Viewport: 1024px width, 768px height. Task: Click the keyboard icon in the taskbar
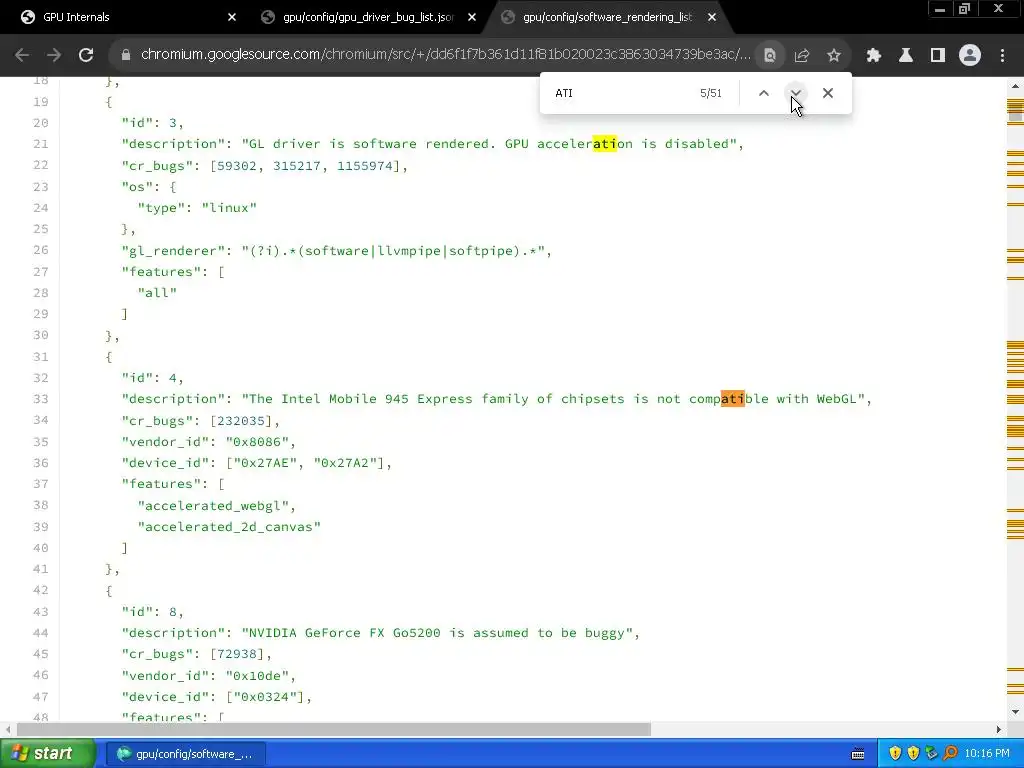tap(858, 754)
